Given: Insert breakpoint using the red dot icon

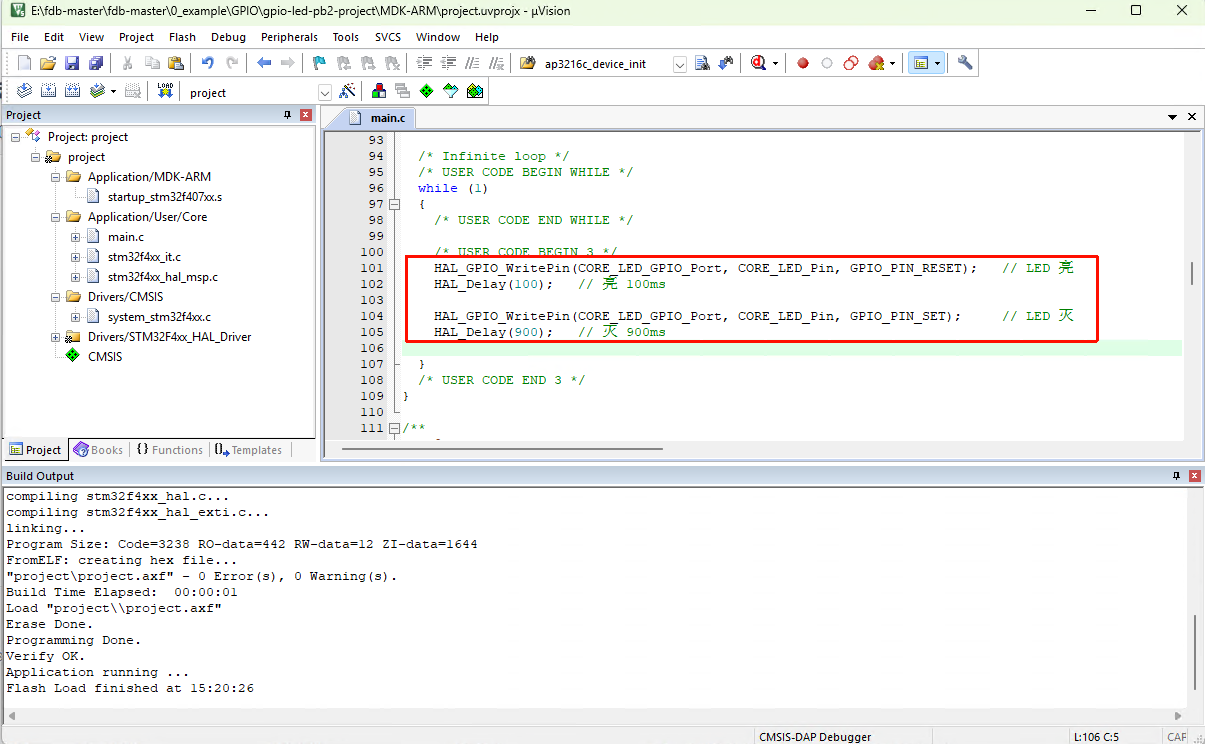Looking at the screenshot, I should [x=802, y=63].
